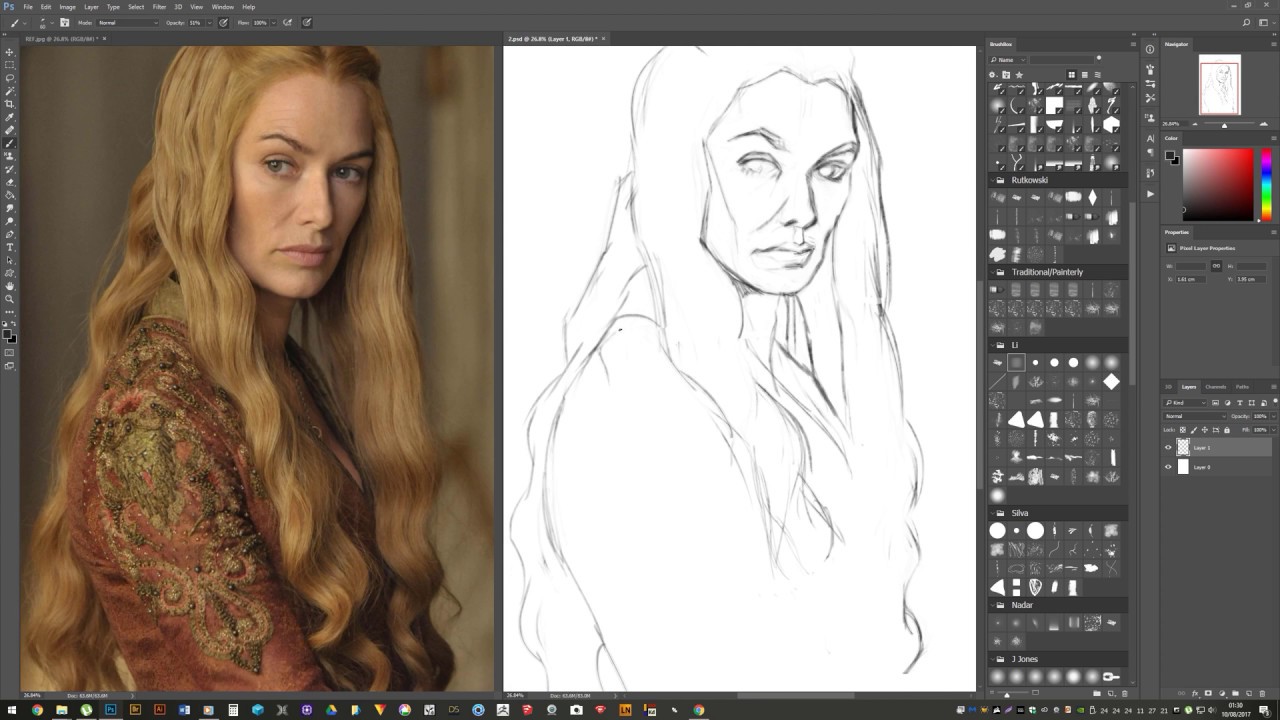The image size is (1280, 720).
Task: Select the Hand tool
Action: pyautogui.click(x=10, y=286)
